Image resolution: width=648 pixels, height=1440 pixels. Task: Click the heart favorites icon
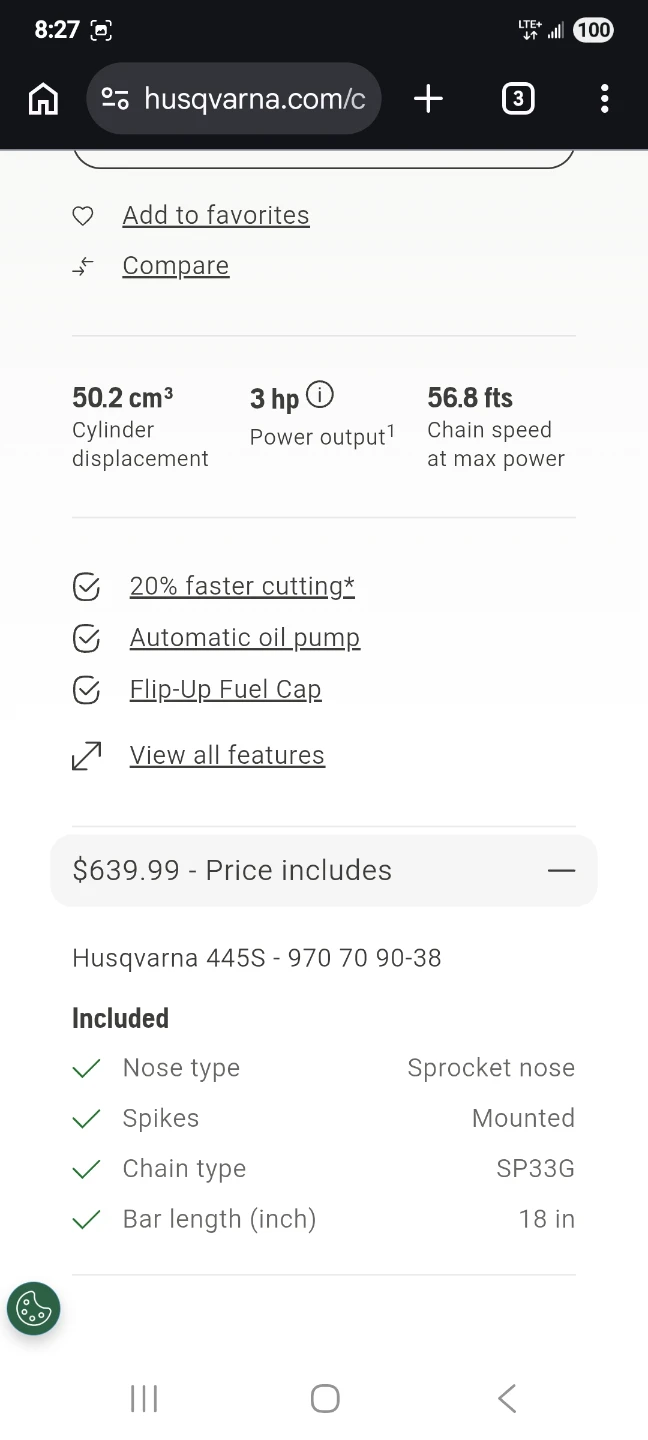[83, 216]
